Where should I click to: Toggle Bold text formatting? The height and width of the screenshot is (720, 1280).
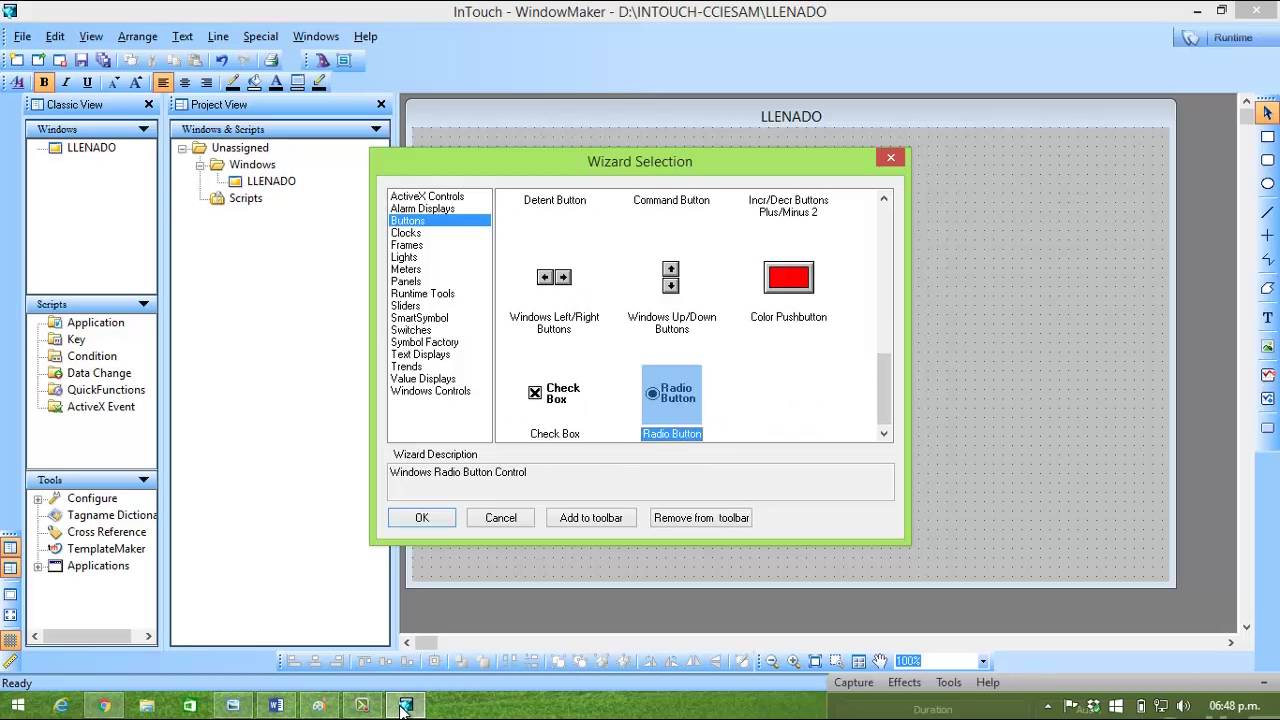43,82
